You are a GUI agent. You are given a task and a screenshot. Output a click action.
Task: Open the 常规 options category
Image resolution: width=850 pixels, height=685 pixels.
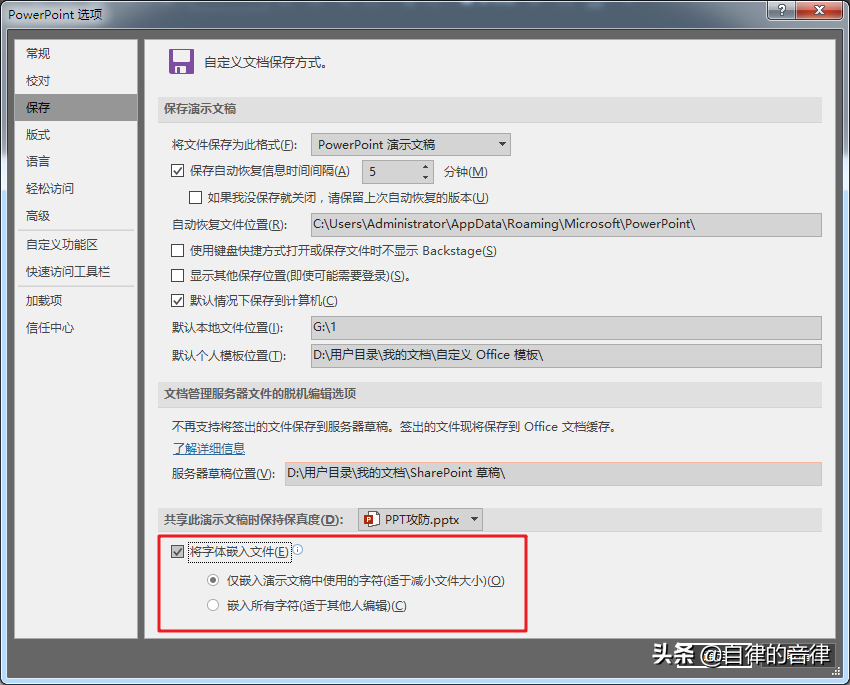(x=76, y=54)
